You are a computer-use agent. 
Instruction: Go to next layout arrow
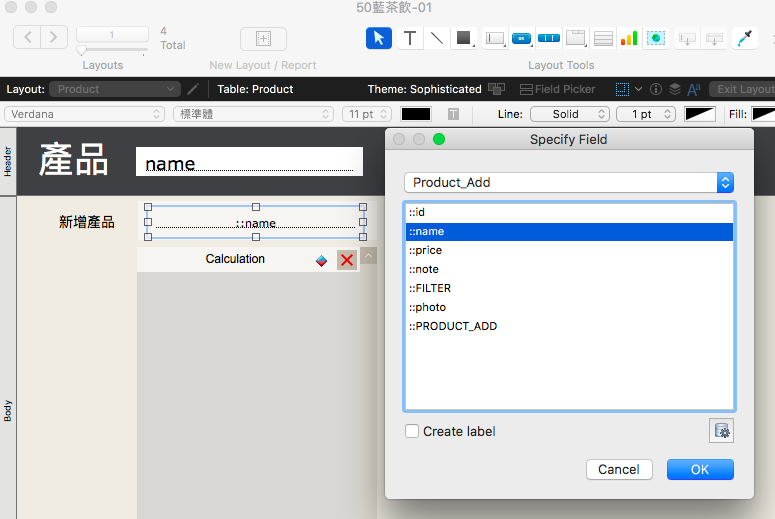point(54,37)
